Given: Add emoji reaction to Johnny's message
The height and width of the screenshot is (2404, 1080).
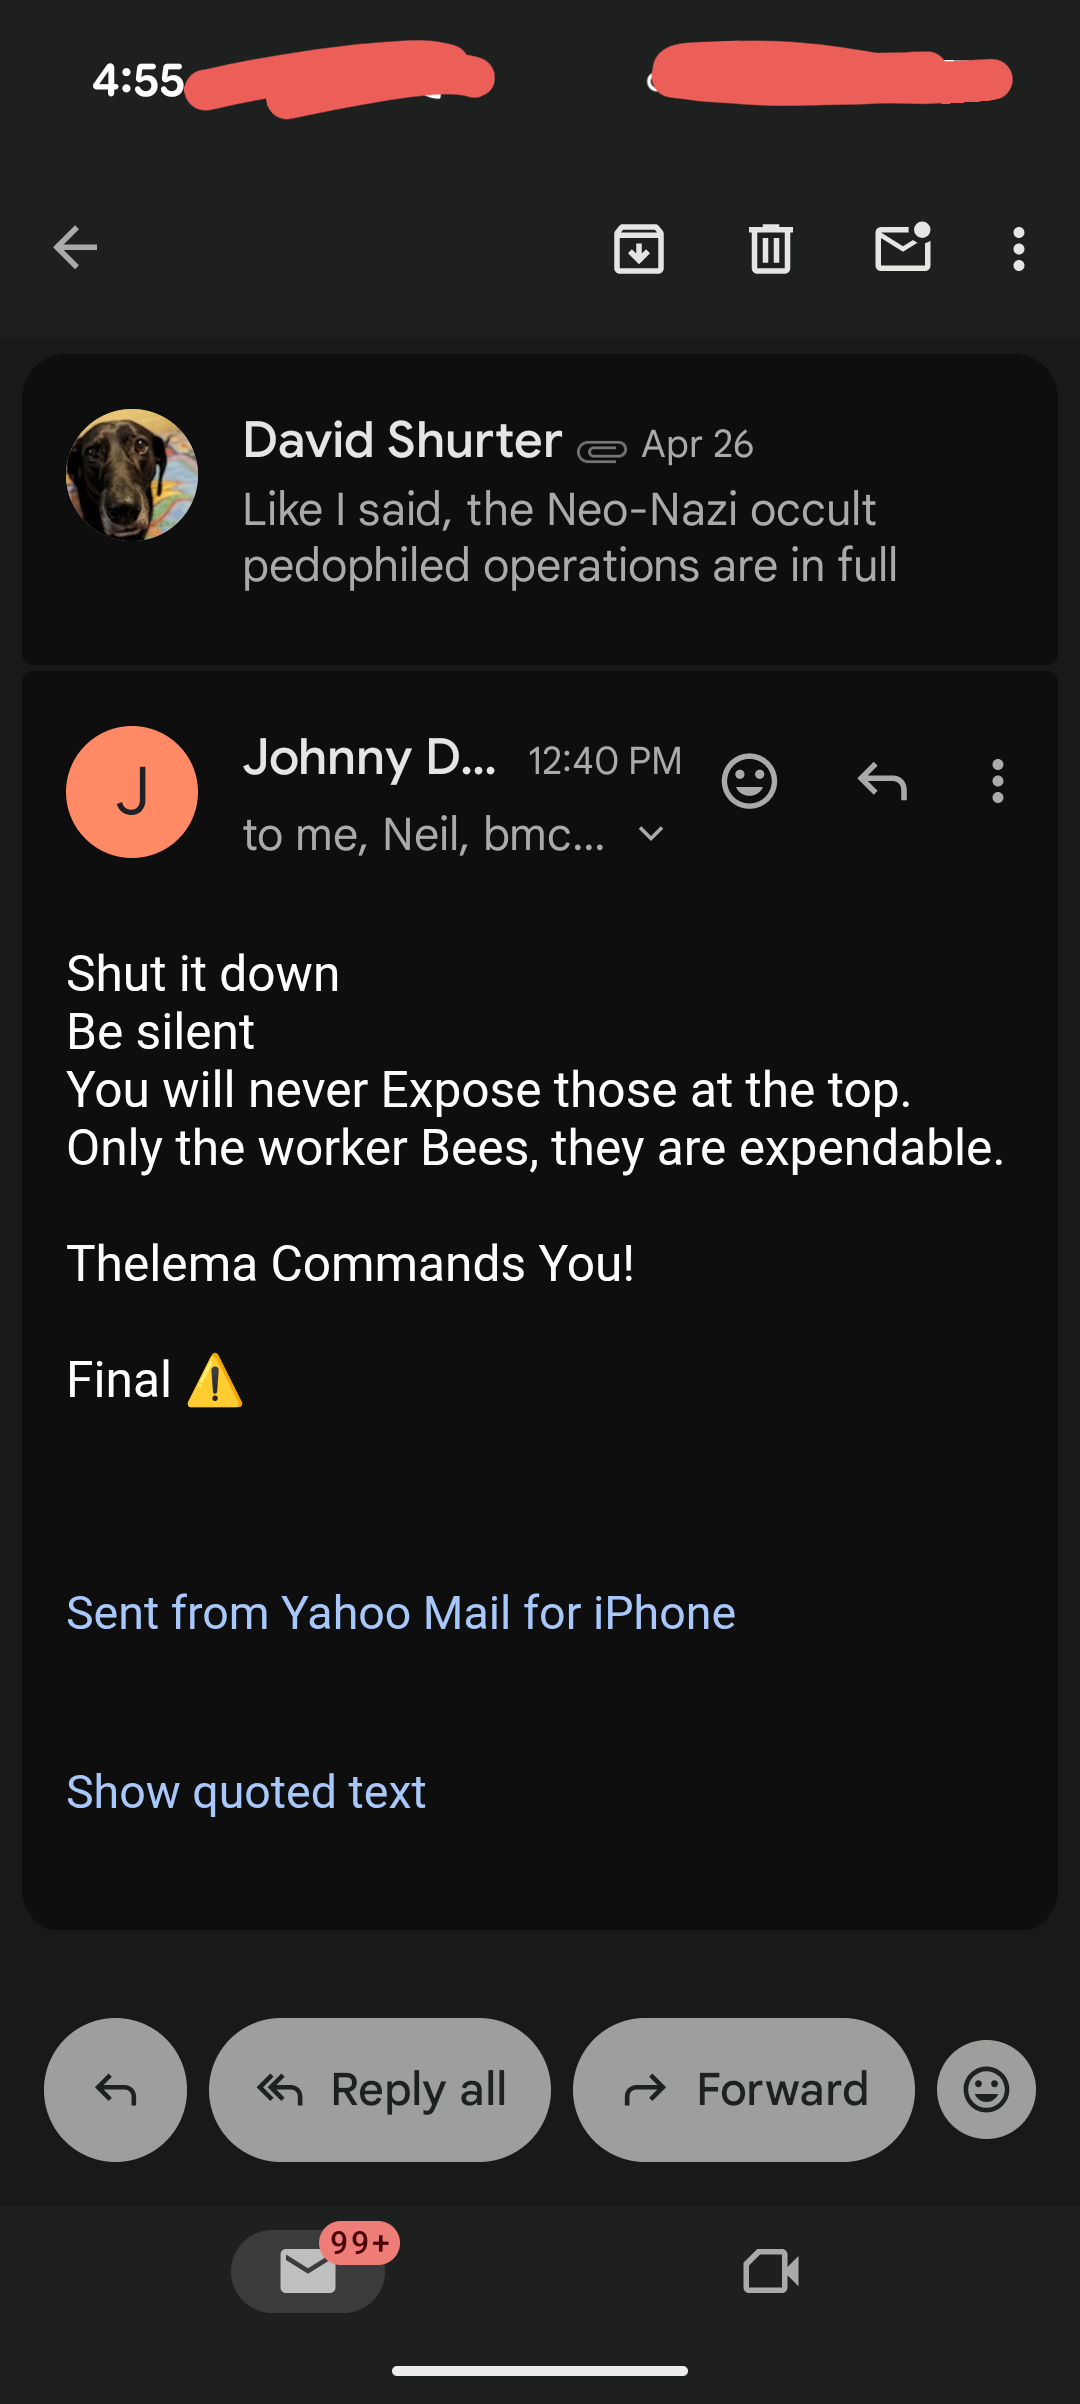Looking at the screenshot, I should [749, 781].
